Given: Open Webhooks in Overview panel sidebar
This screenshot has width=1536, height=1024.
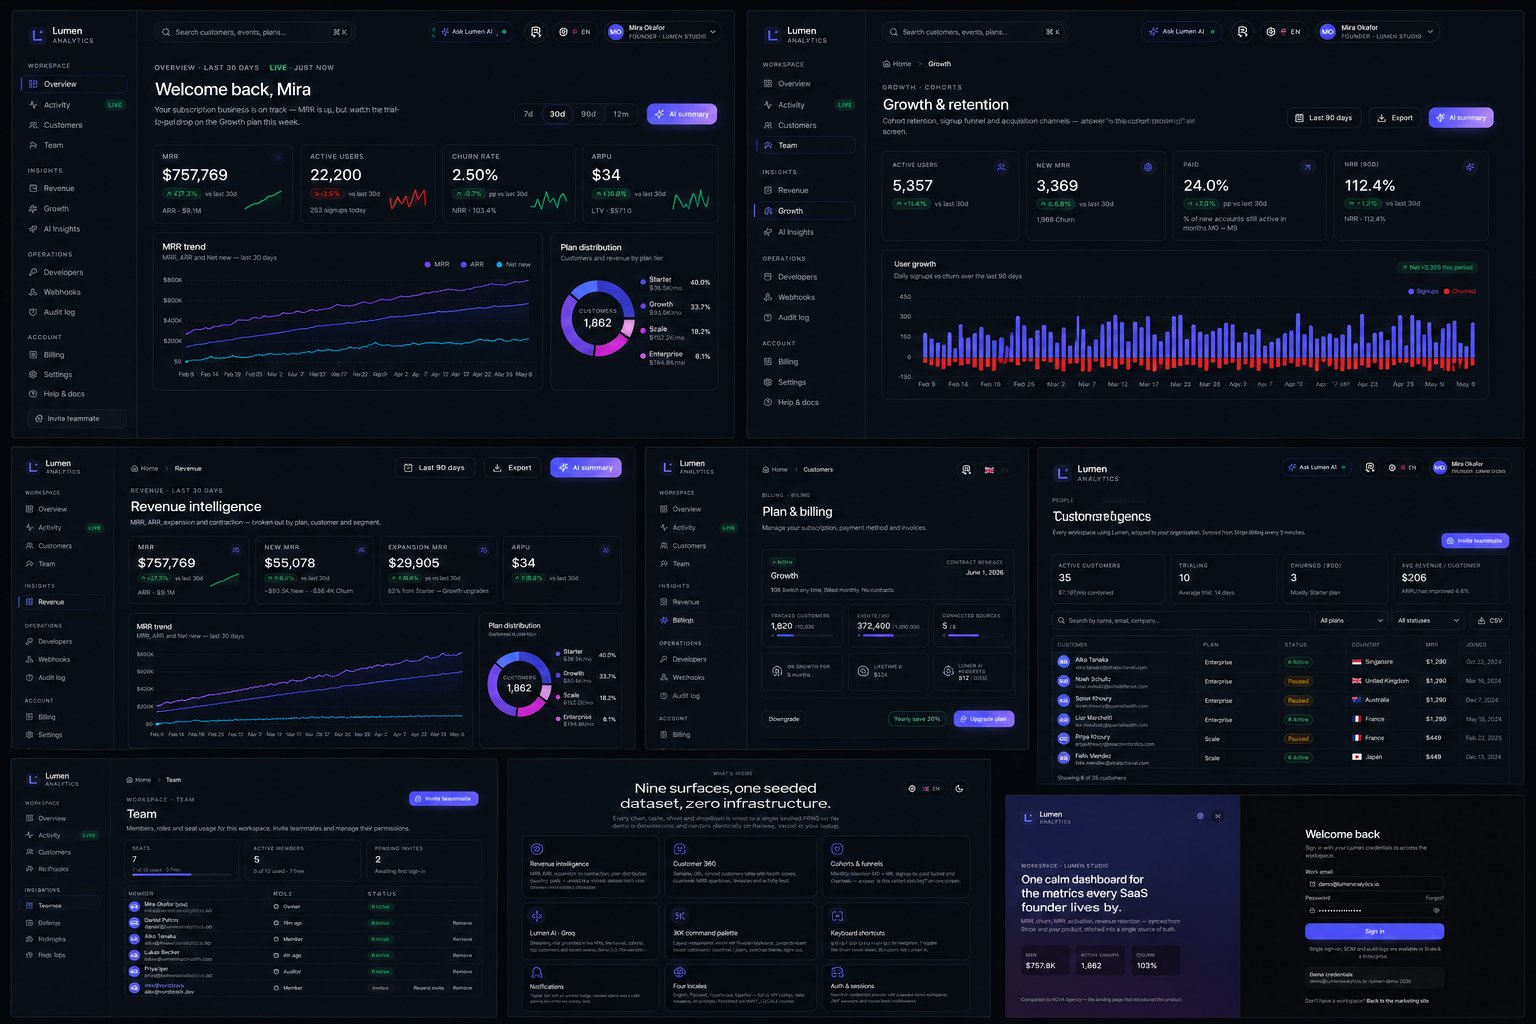Looking at the screenshot, I should click(x=62, y=292).
